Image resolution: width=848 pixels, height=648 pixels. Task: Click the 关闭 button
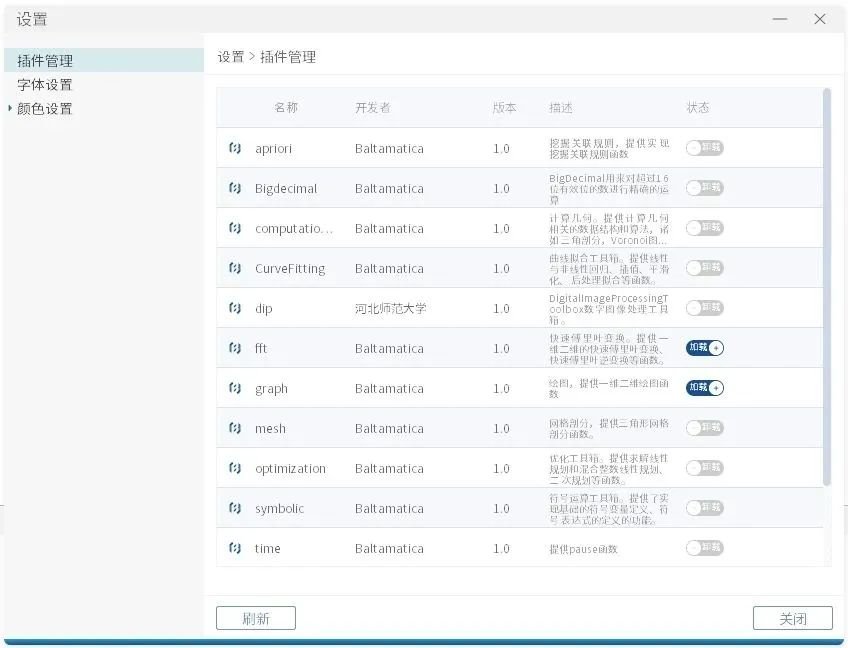(792, 618)
